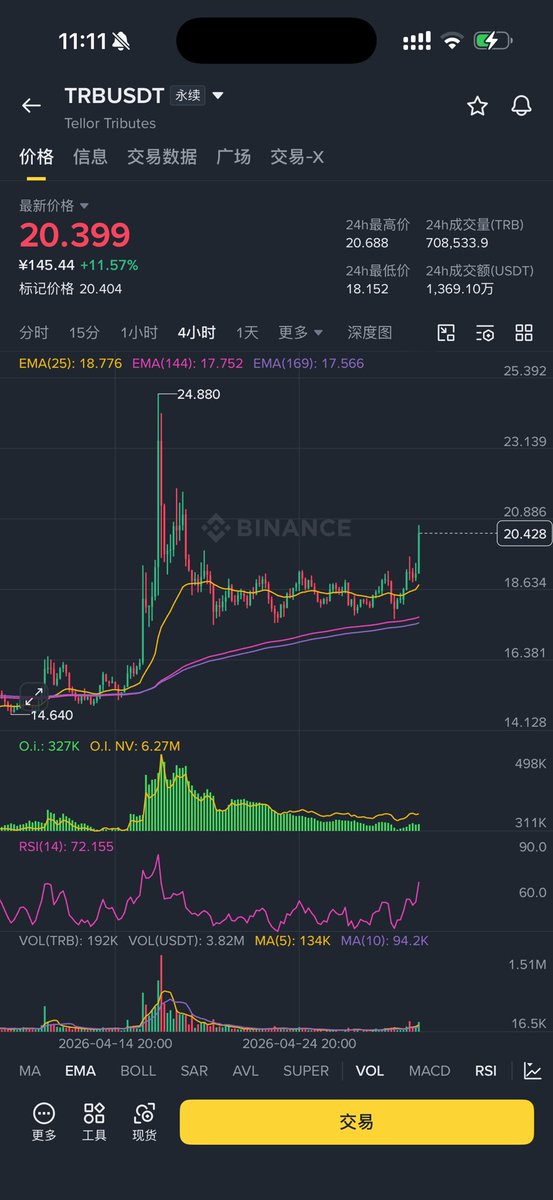Open the 广场 tab

[x=234, y=157]
